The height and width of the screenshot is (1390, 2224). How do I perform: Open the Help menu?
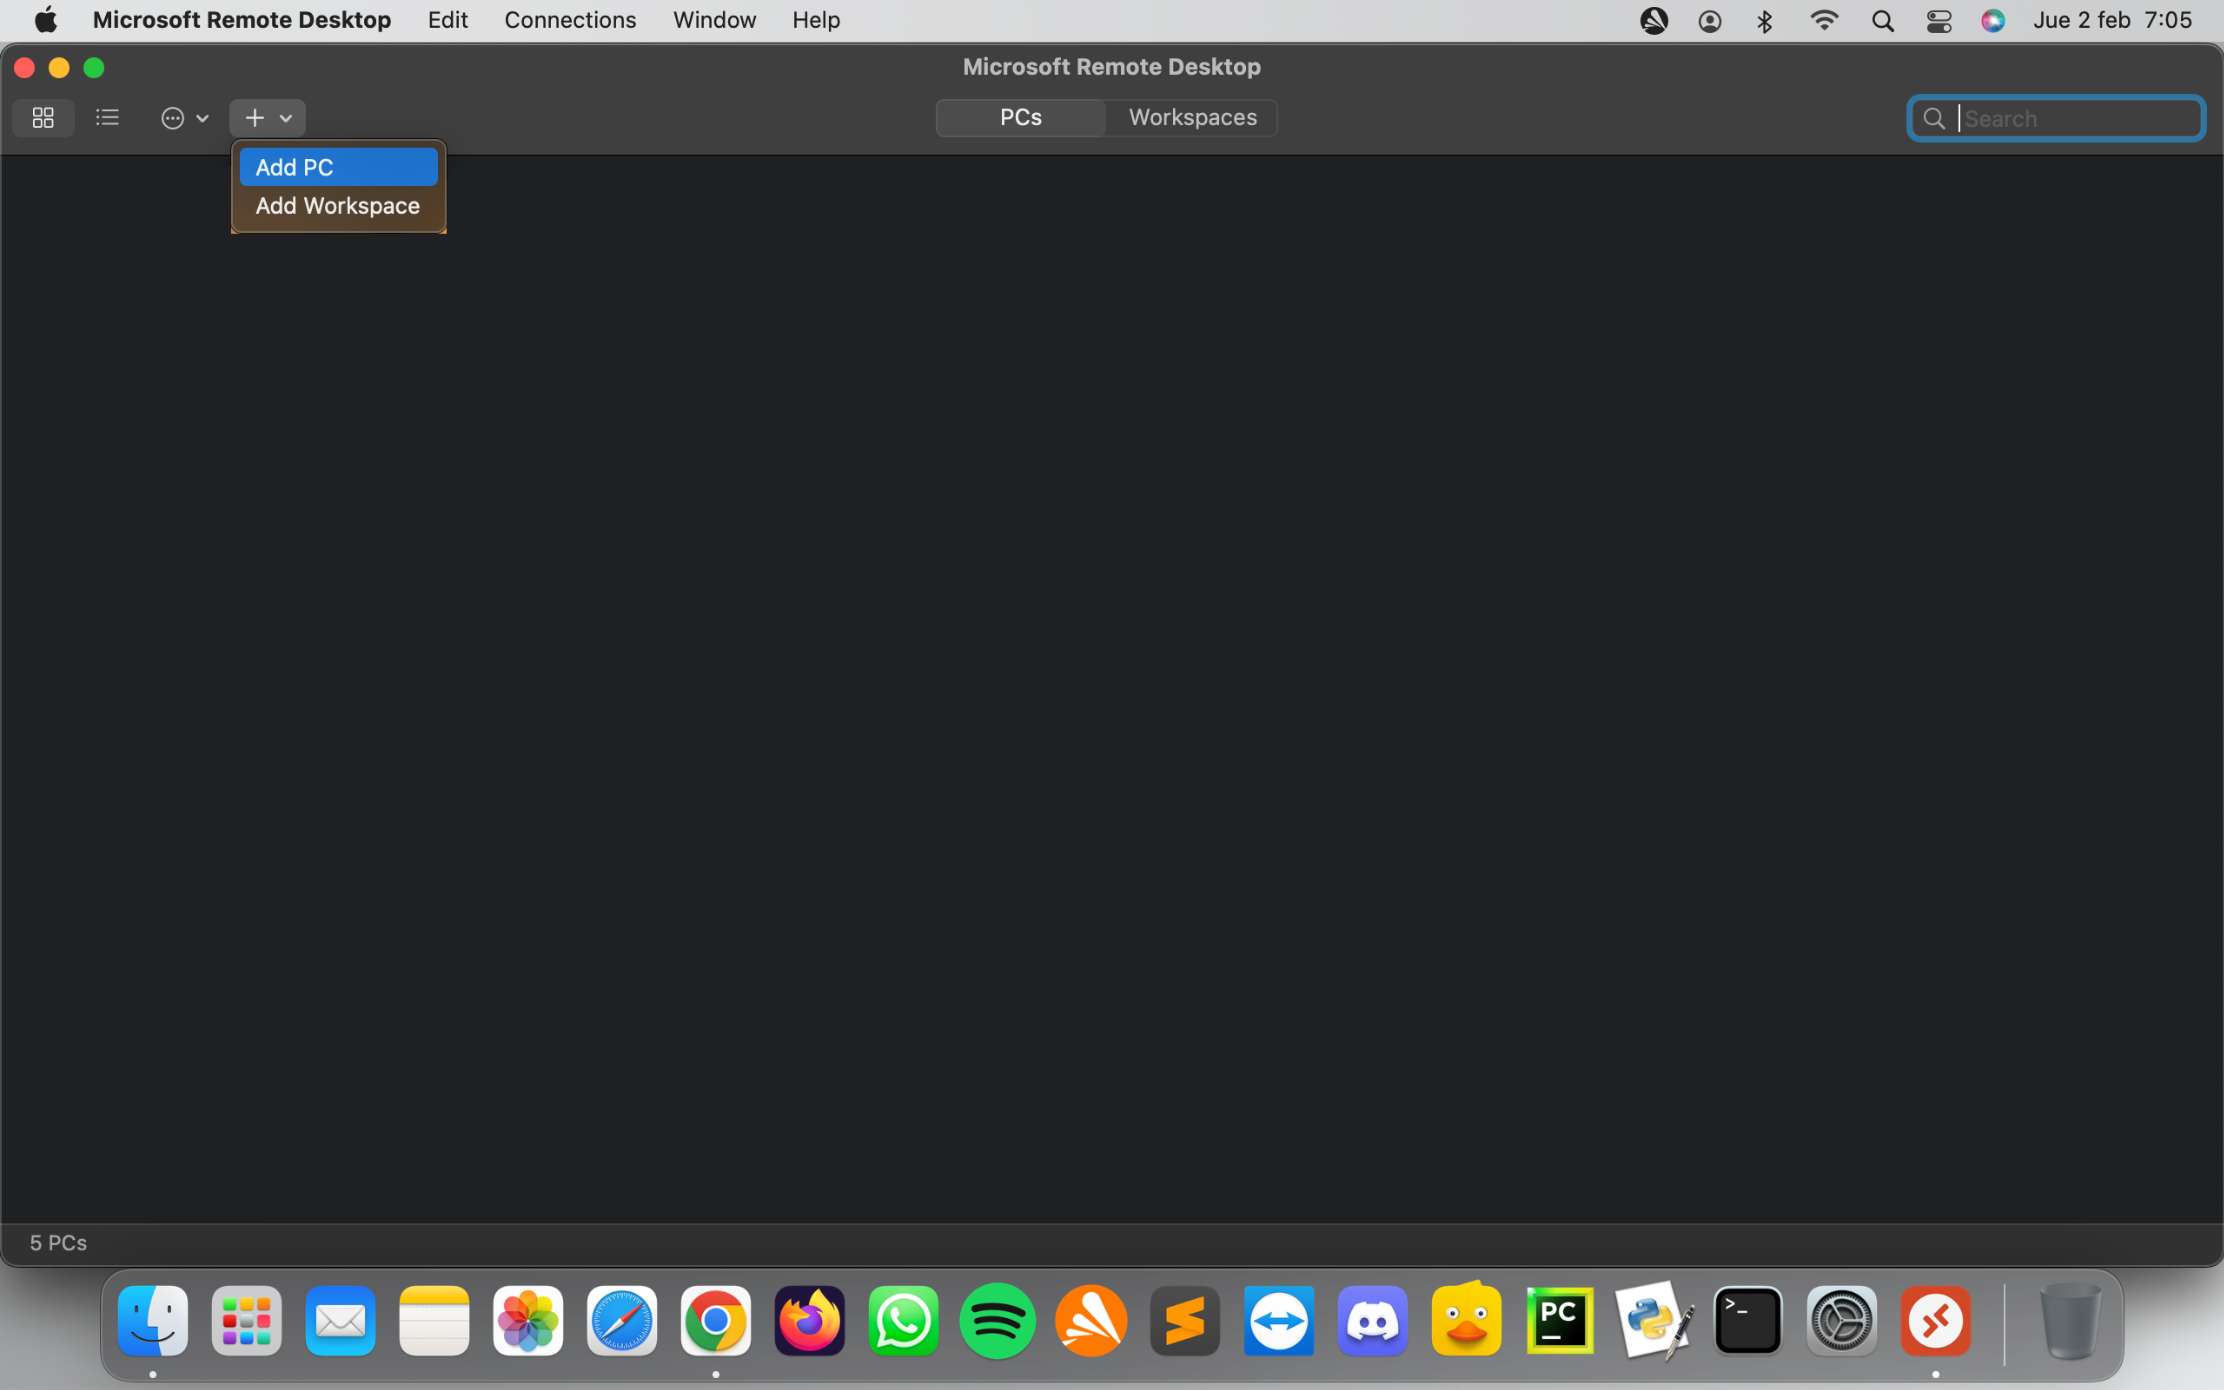point(816,20)
